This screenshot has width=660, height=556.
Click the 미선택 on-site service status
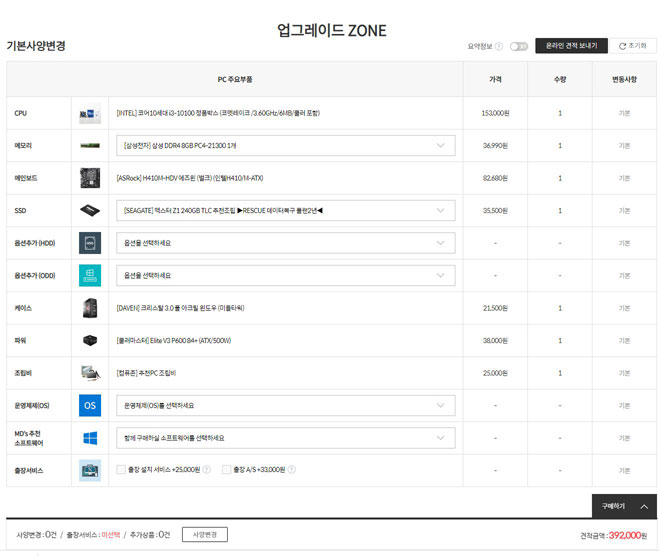[x=111, y=535]
